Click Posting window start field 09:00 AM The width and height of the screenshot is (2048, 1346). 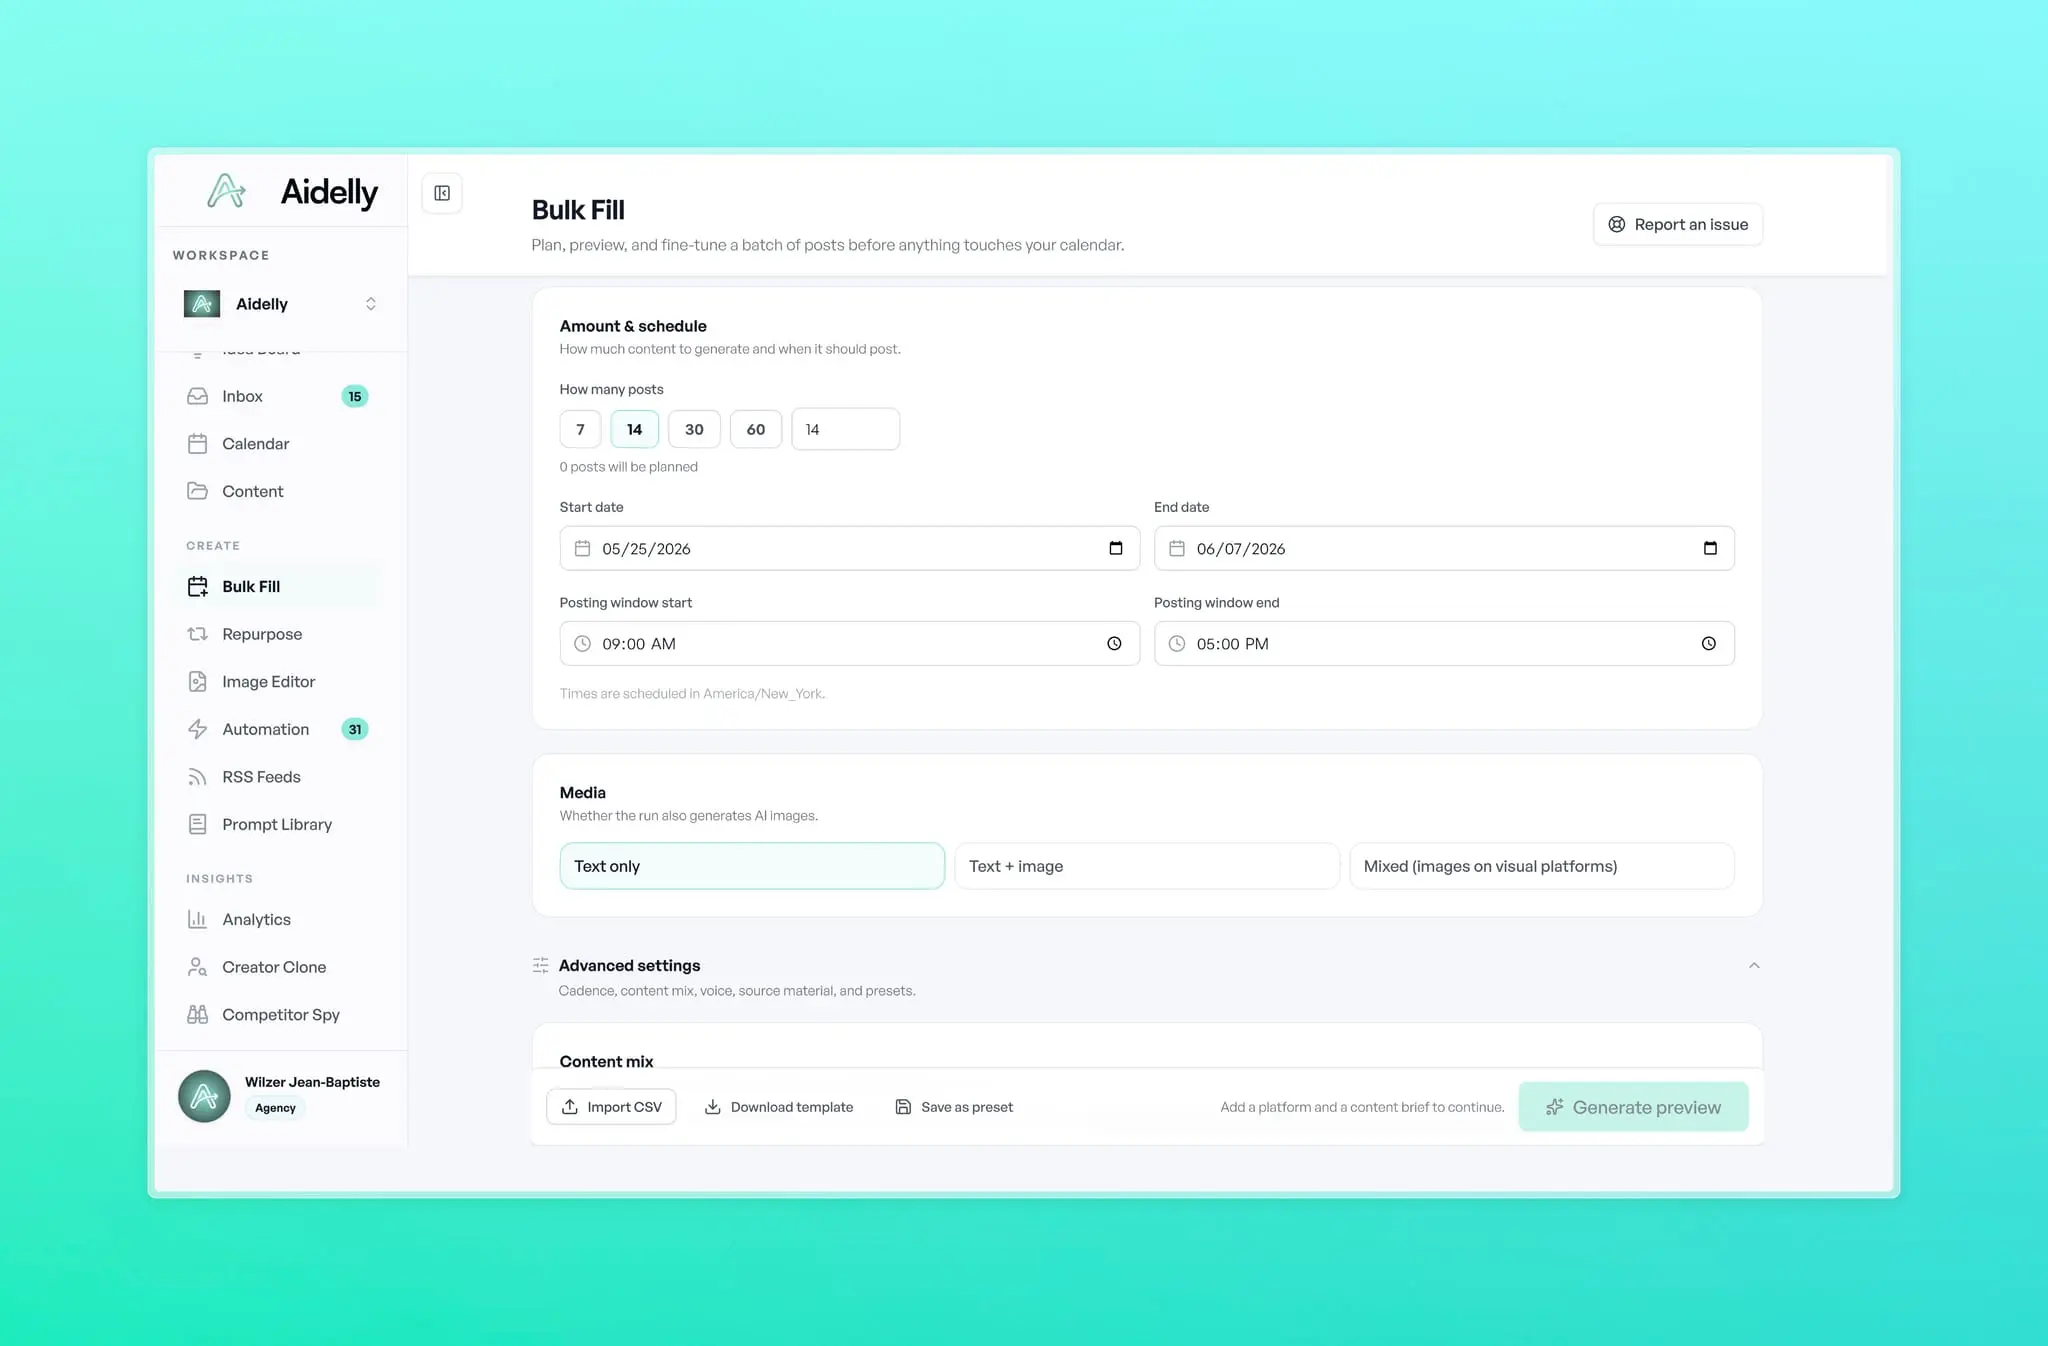849,643
